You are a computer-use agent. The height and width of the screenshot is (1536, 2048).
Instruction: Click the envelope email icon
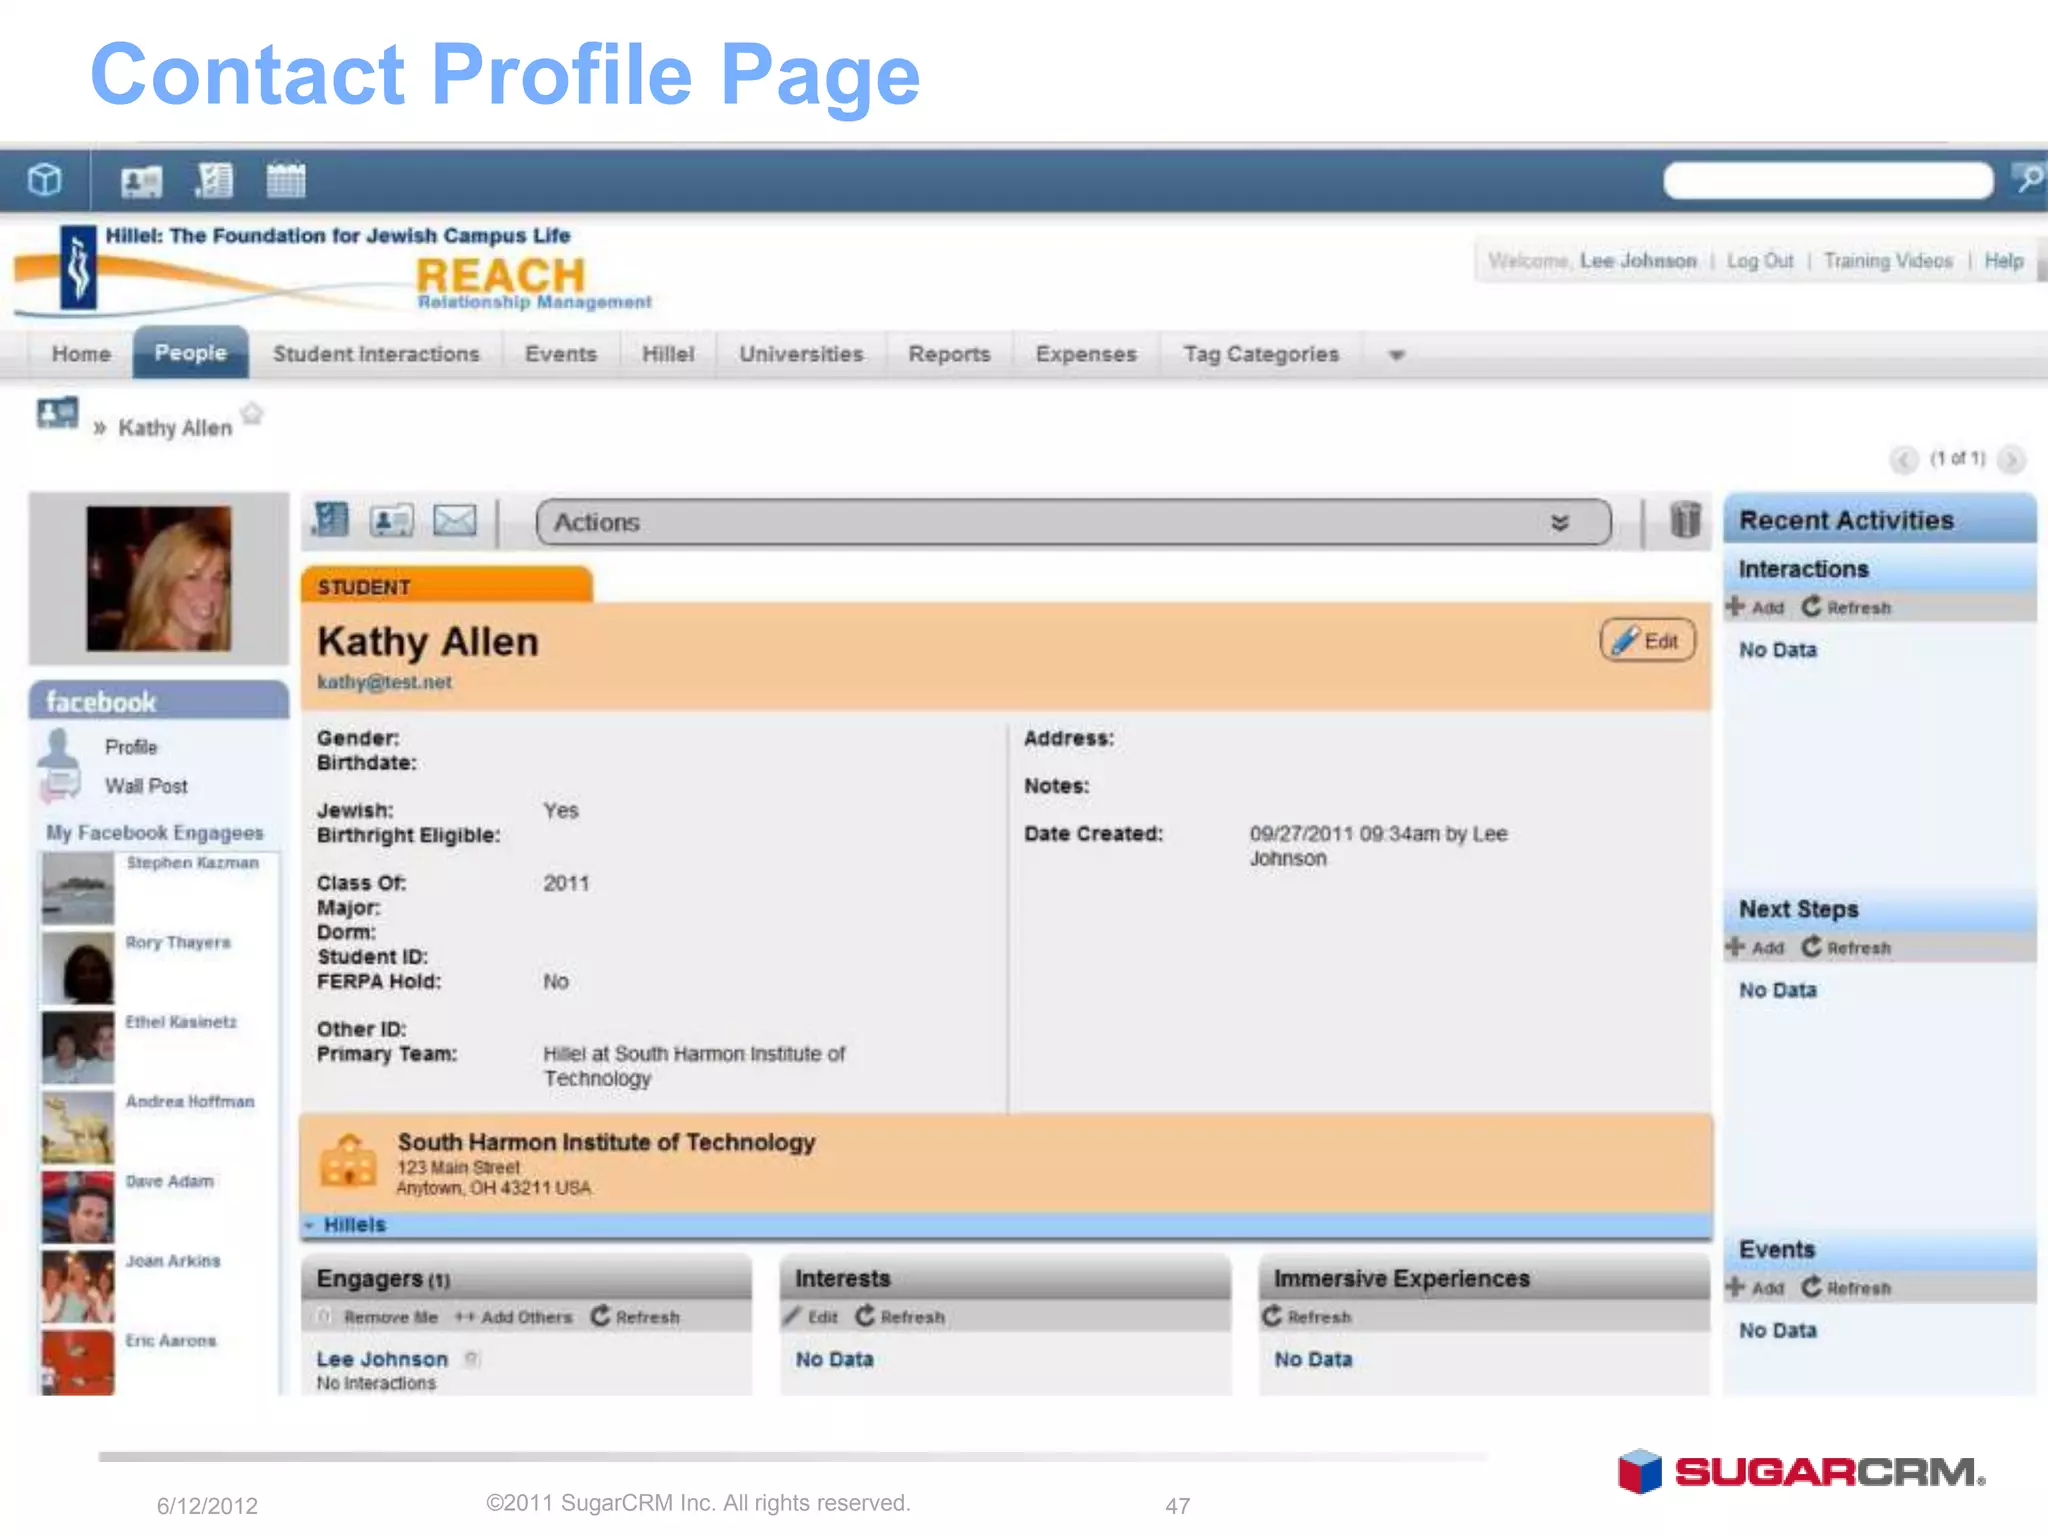455,521
